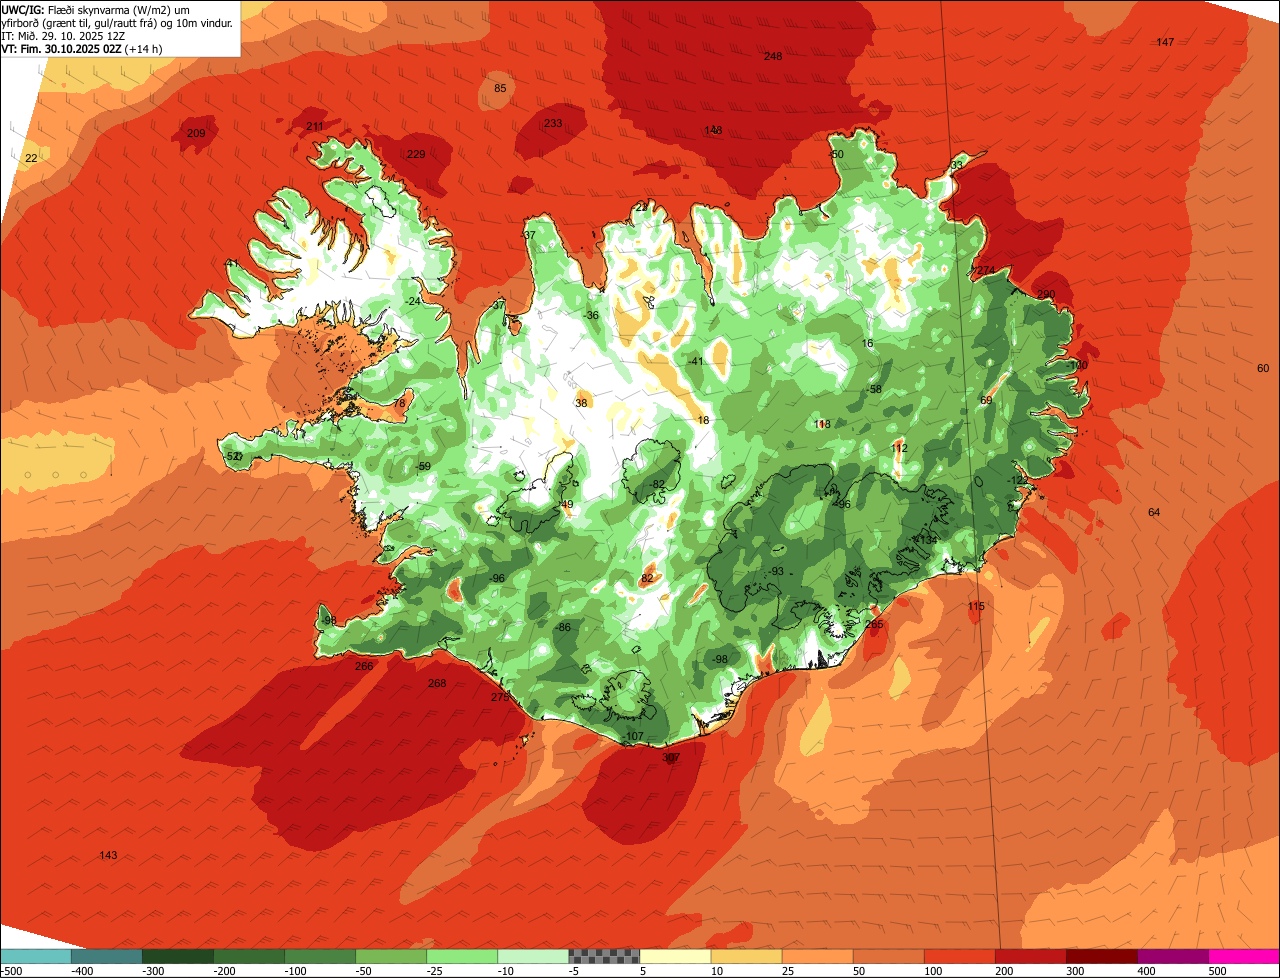Click the map value 22 on the left edge
The image size is (1280, 978).
[x=31, y=158]
